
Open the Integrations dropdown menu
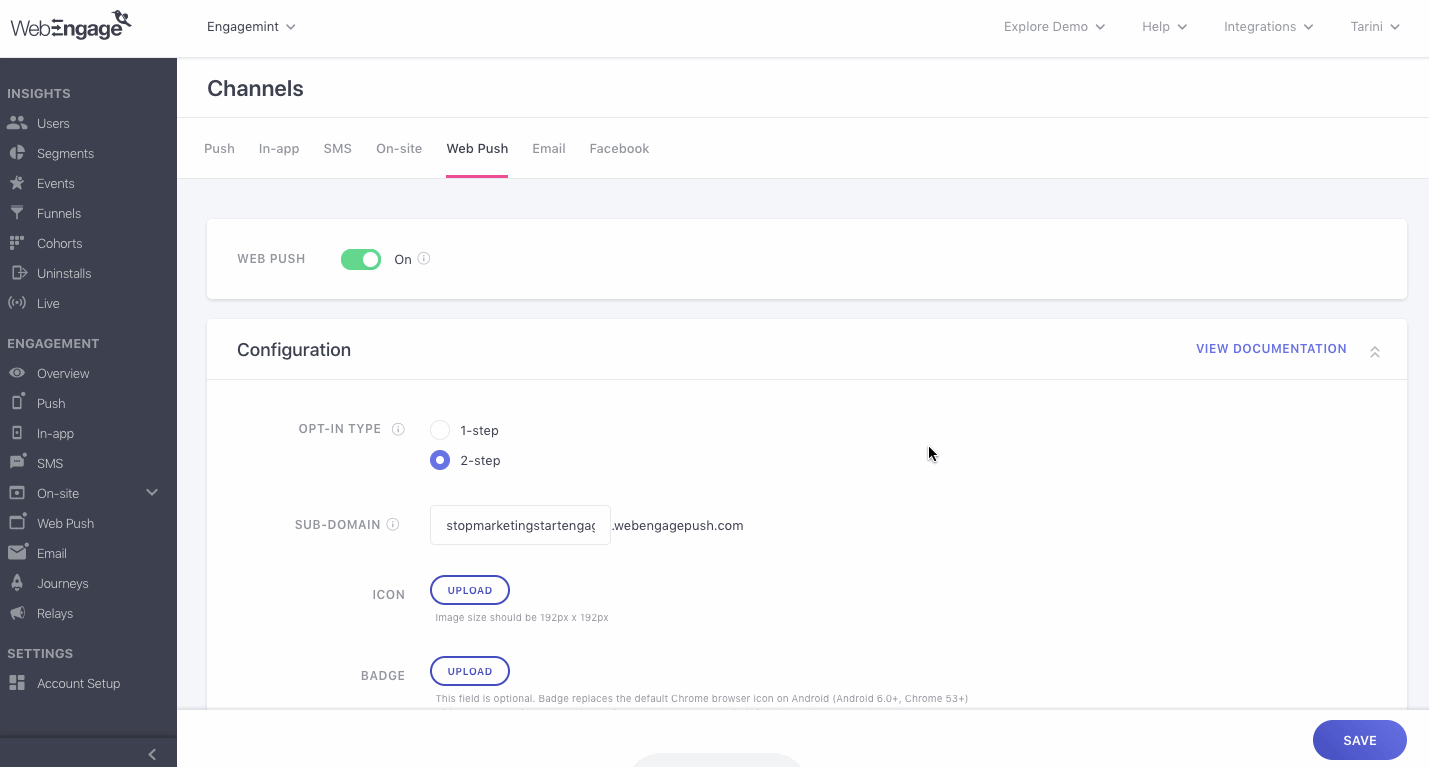pyautogui.click(x=1268, y=27)
